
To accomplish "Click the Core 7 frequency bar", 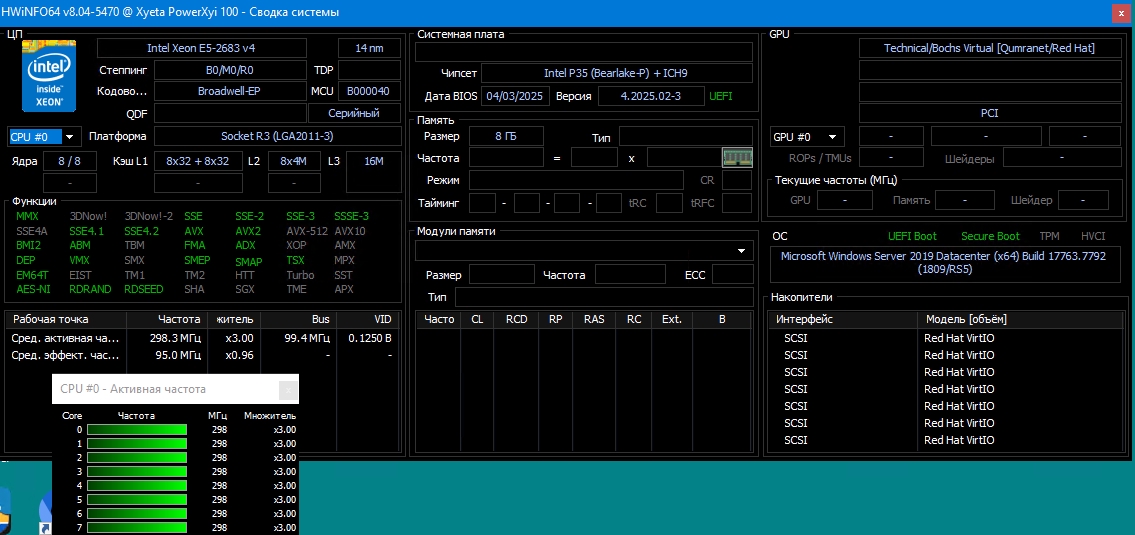I will click(137, 527).
